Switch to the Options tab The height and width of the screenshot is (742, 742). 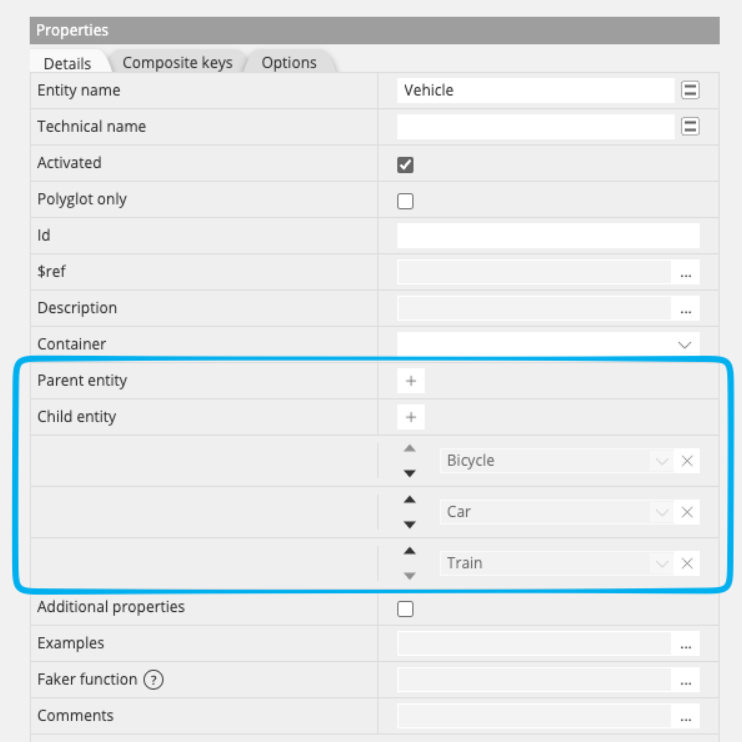point(289,62)
